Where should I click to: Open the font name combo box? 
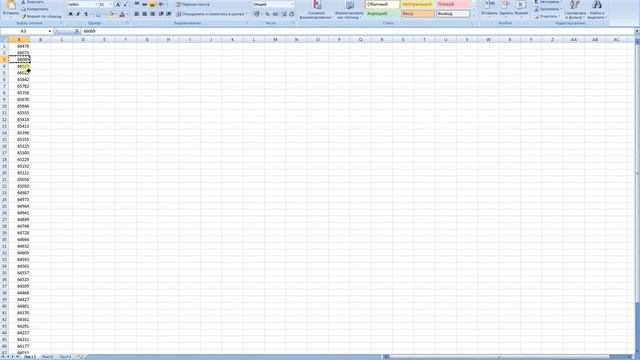pos(82,4)
